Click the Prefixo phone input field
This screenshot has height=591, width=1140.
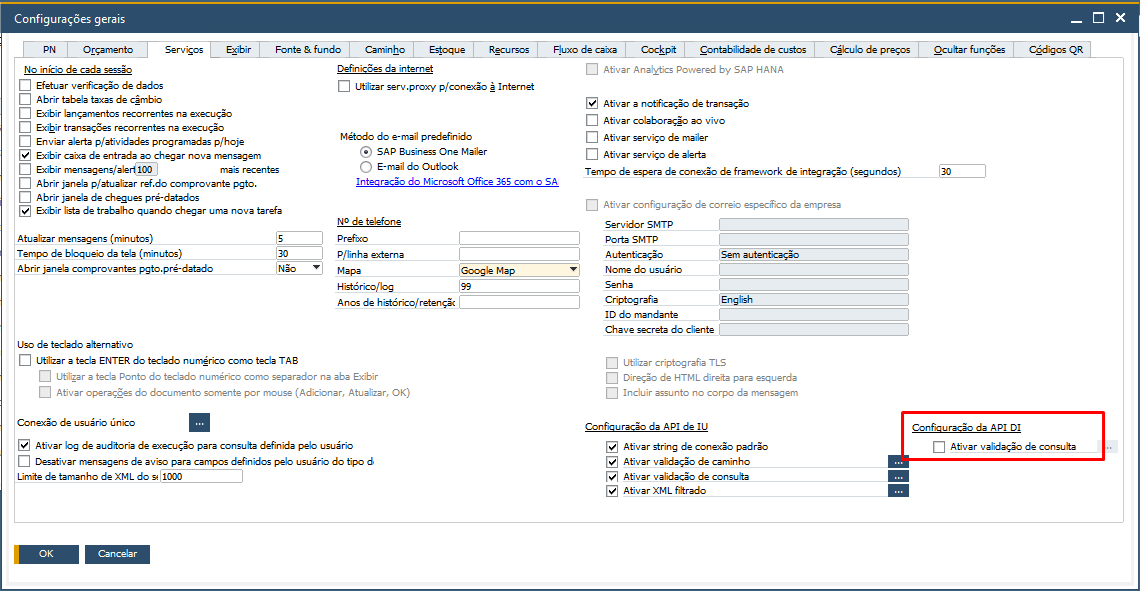point(519,238)
